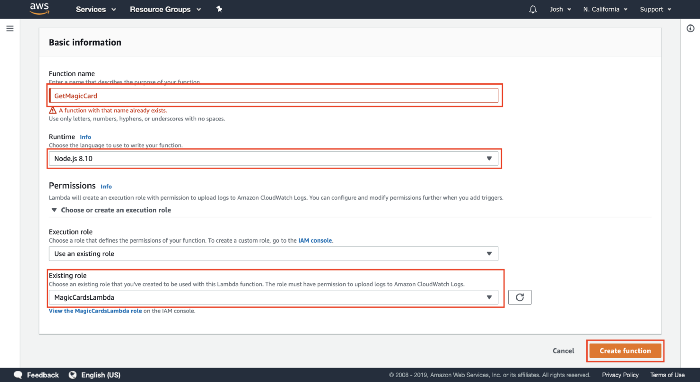Show the info panel icon at right edge
This screenshot has width=700, height=382.
tap(690, 29)
